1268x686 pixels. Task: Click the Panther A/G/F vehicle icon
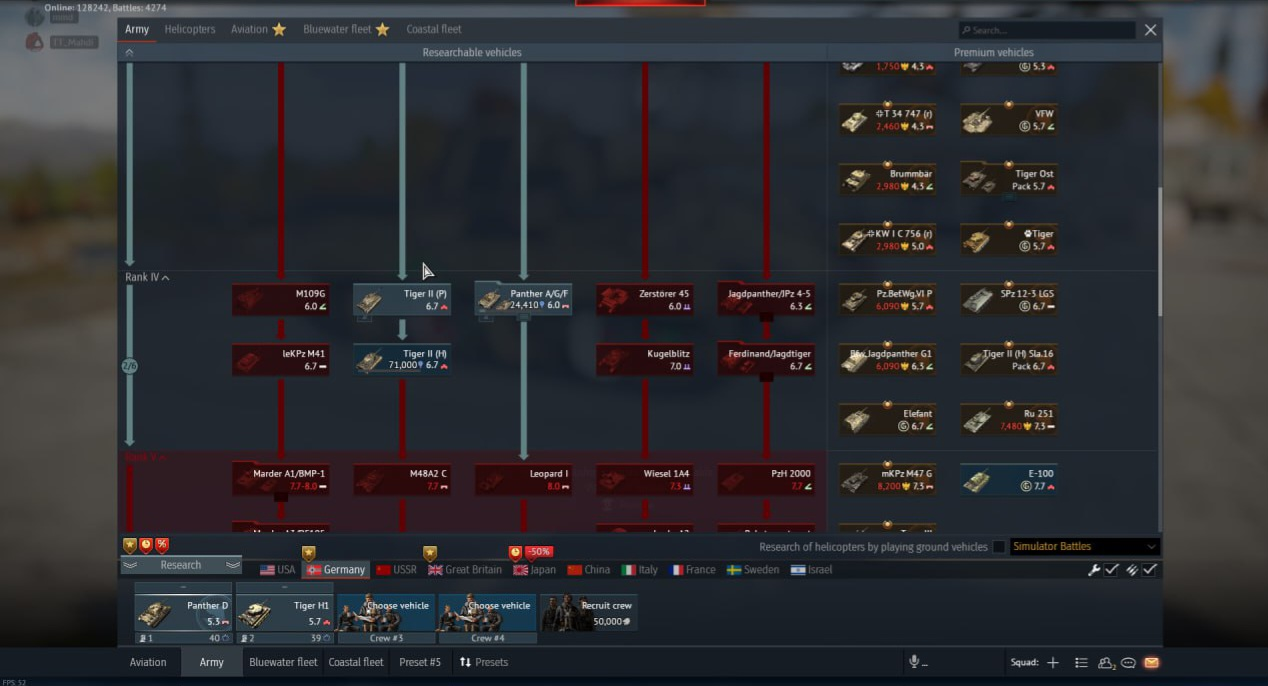(491, 299)
